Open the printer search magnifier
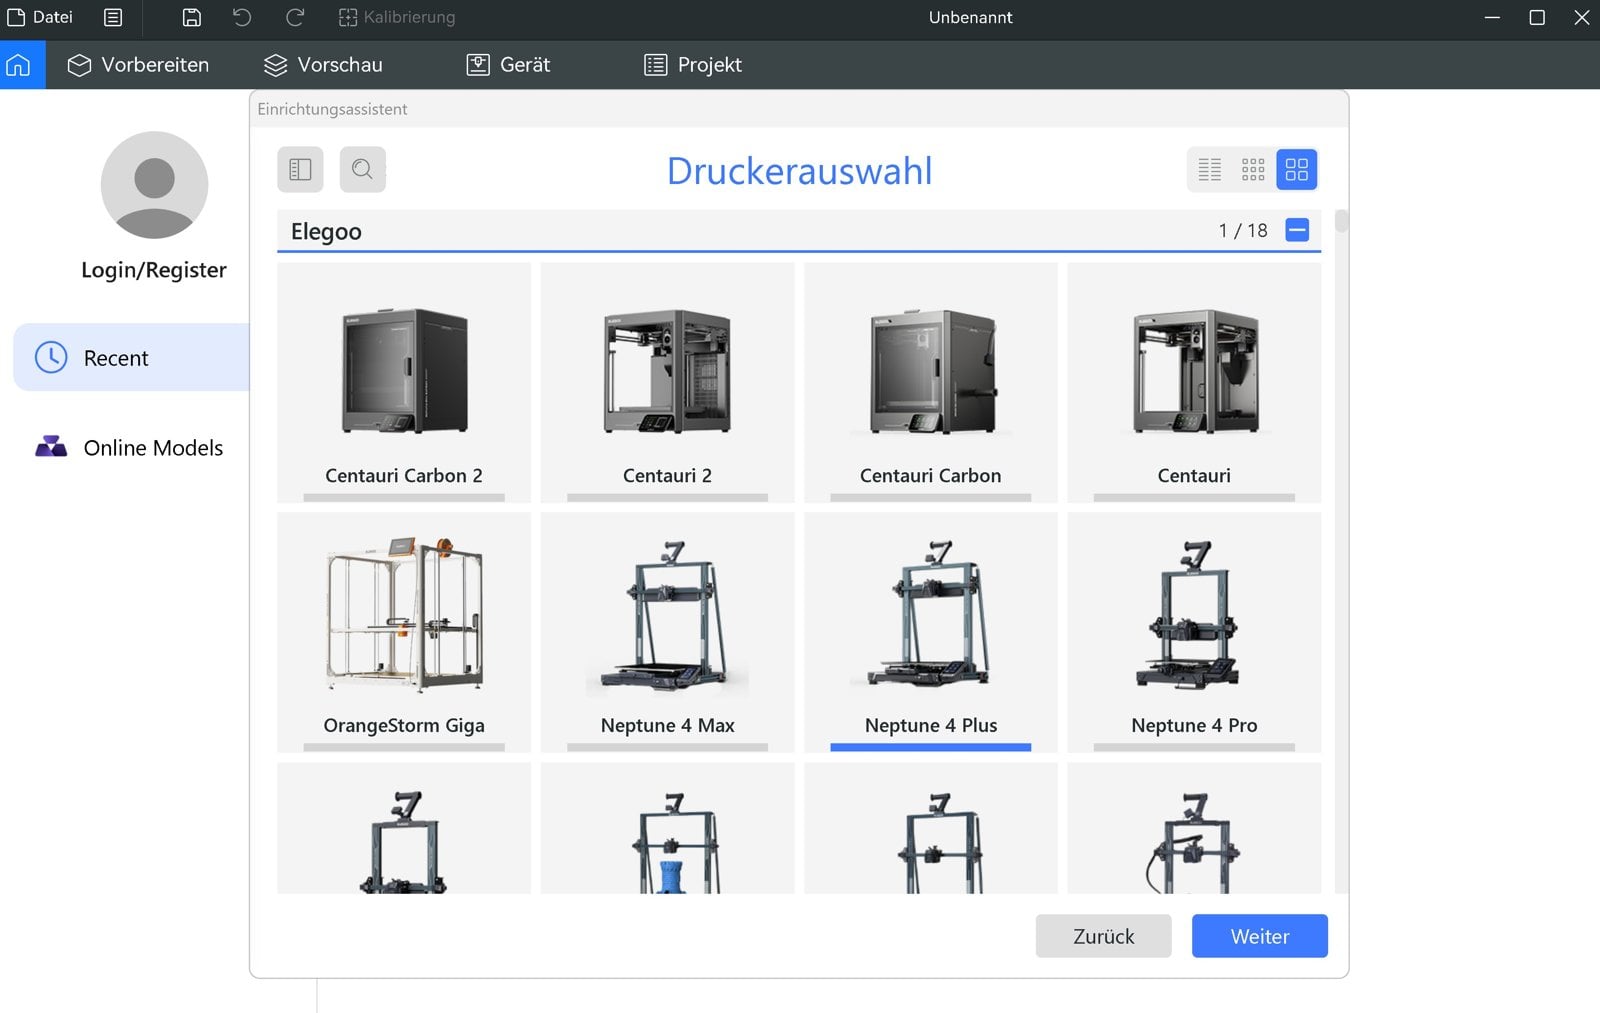 (x=363, y=169)
